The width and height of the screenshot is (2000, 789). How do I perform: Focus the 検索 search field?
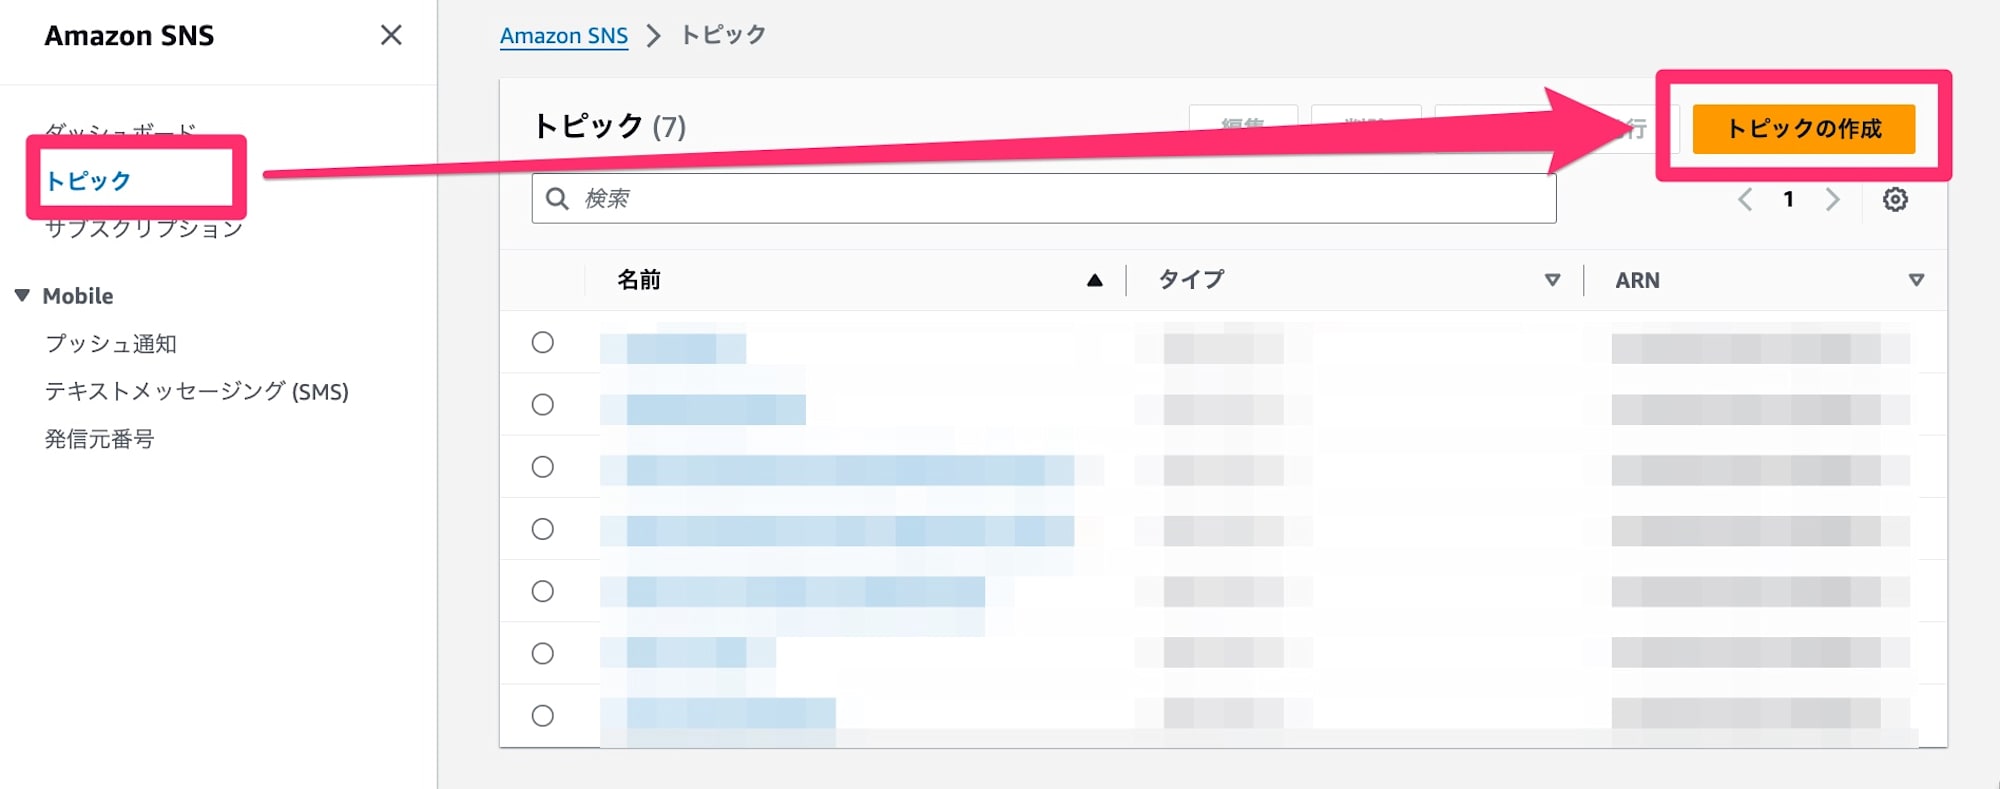click(1044, 198)
